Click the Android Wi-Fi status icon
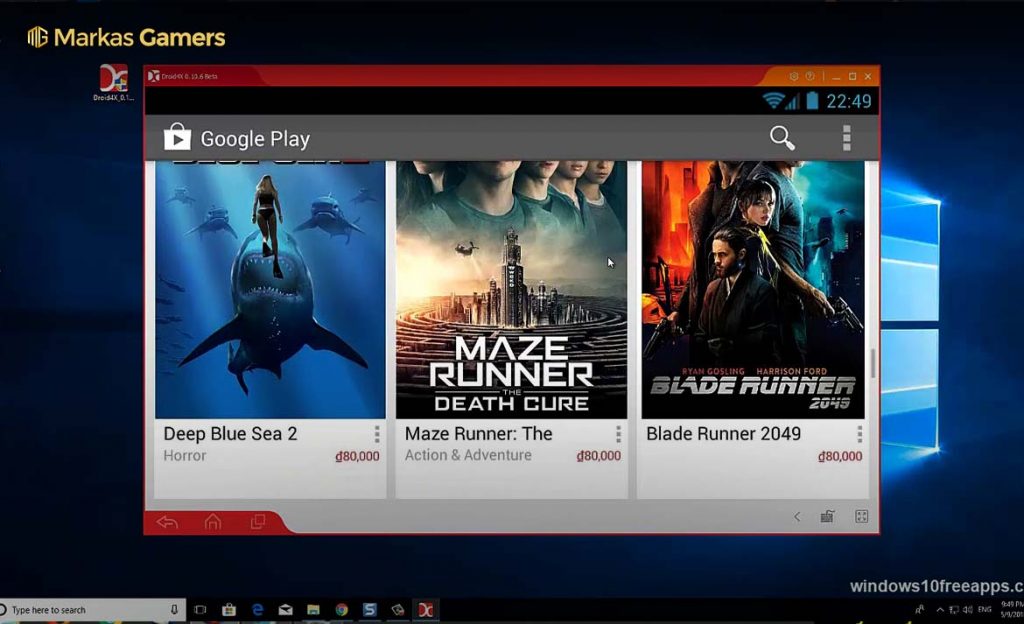The image size is (1024, 624). 773,101
